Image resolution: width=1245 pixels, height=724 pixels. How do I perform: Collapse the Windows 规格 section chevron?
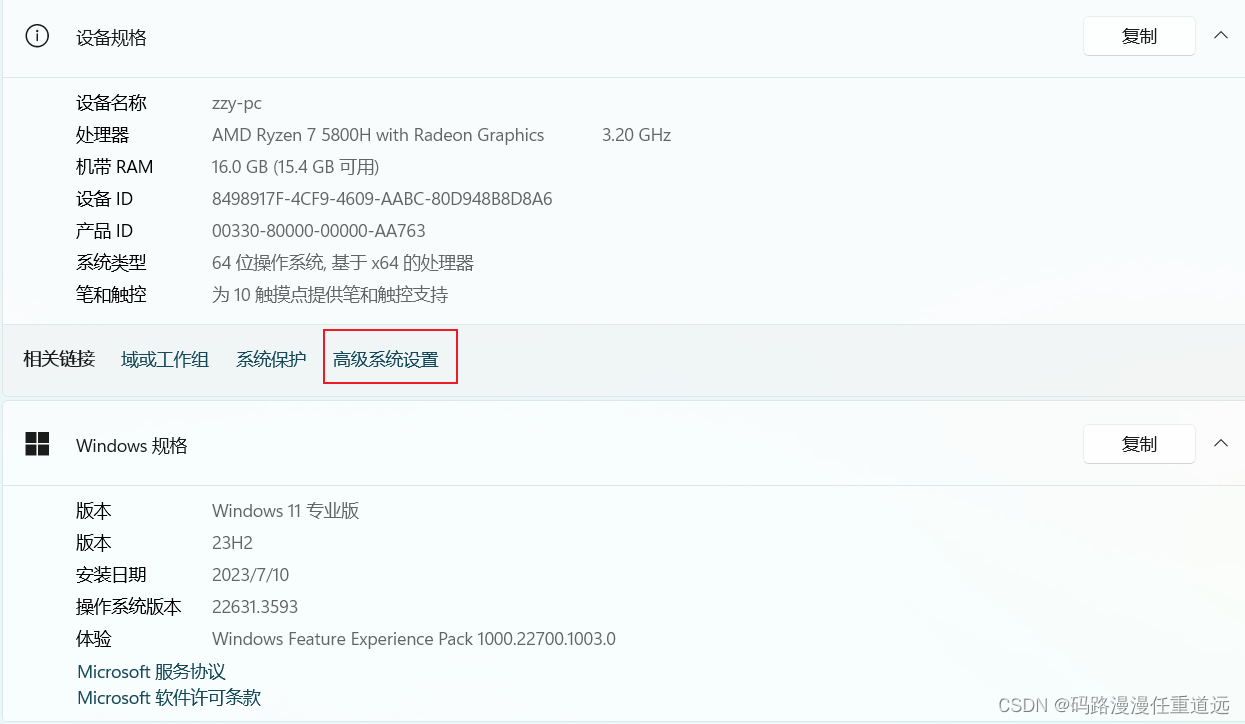[x=1221, y=442]
